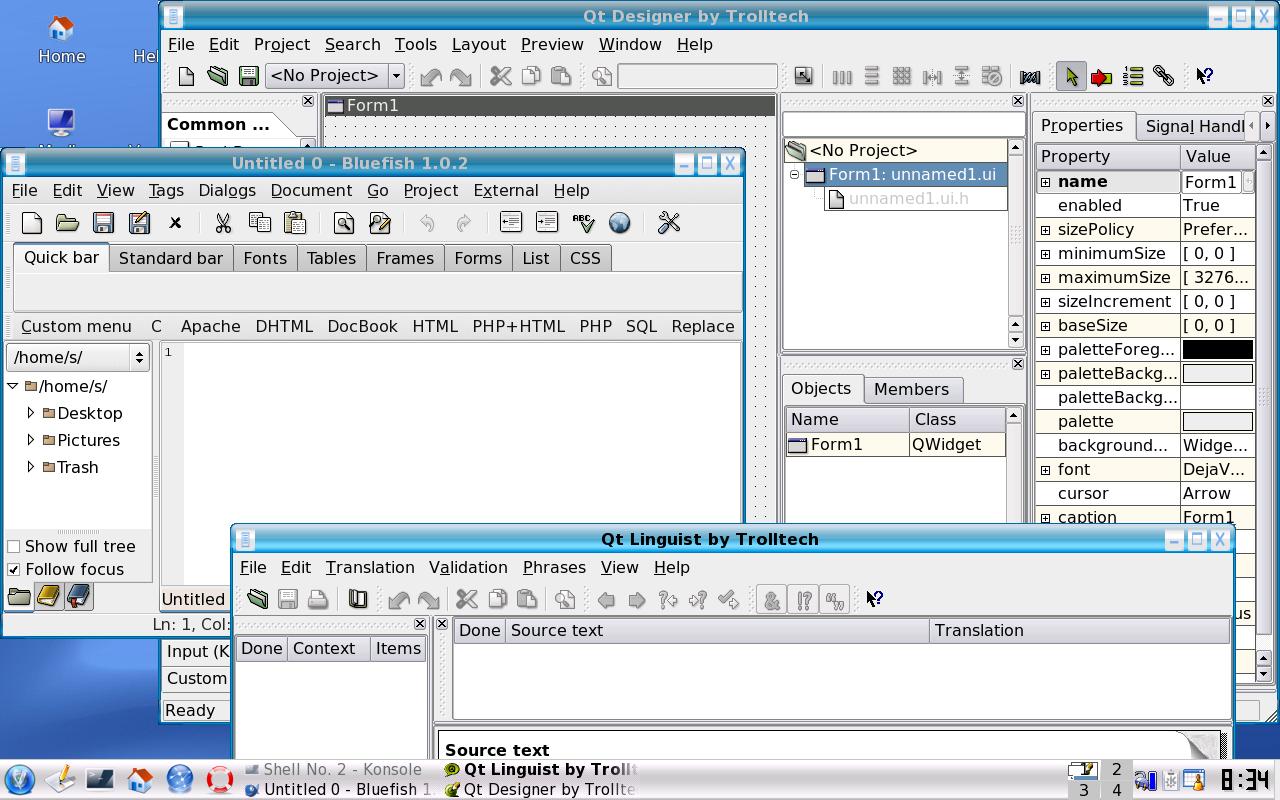Copy selection using Bluefish toolbar icon
Image resolution: width=1280 pixels, height=800 pixels.
(x=259, y=223)
